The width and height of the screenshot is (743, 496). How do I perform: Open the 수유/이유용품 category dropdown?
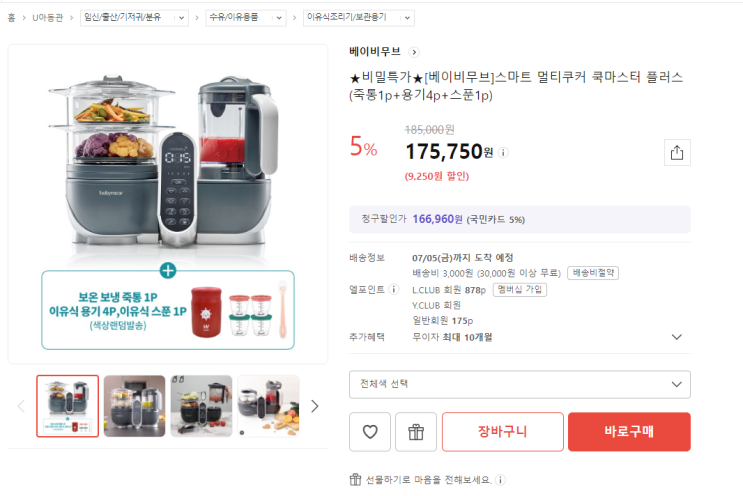pos(244,18)
